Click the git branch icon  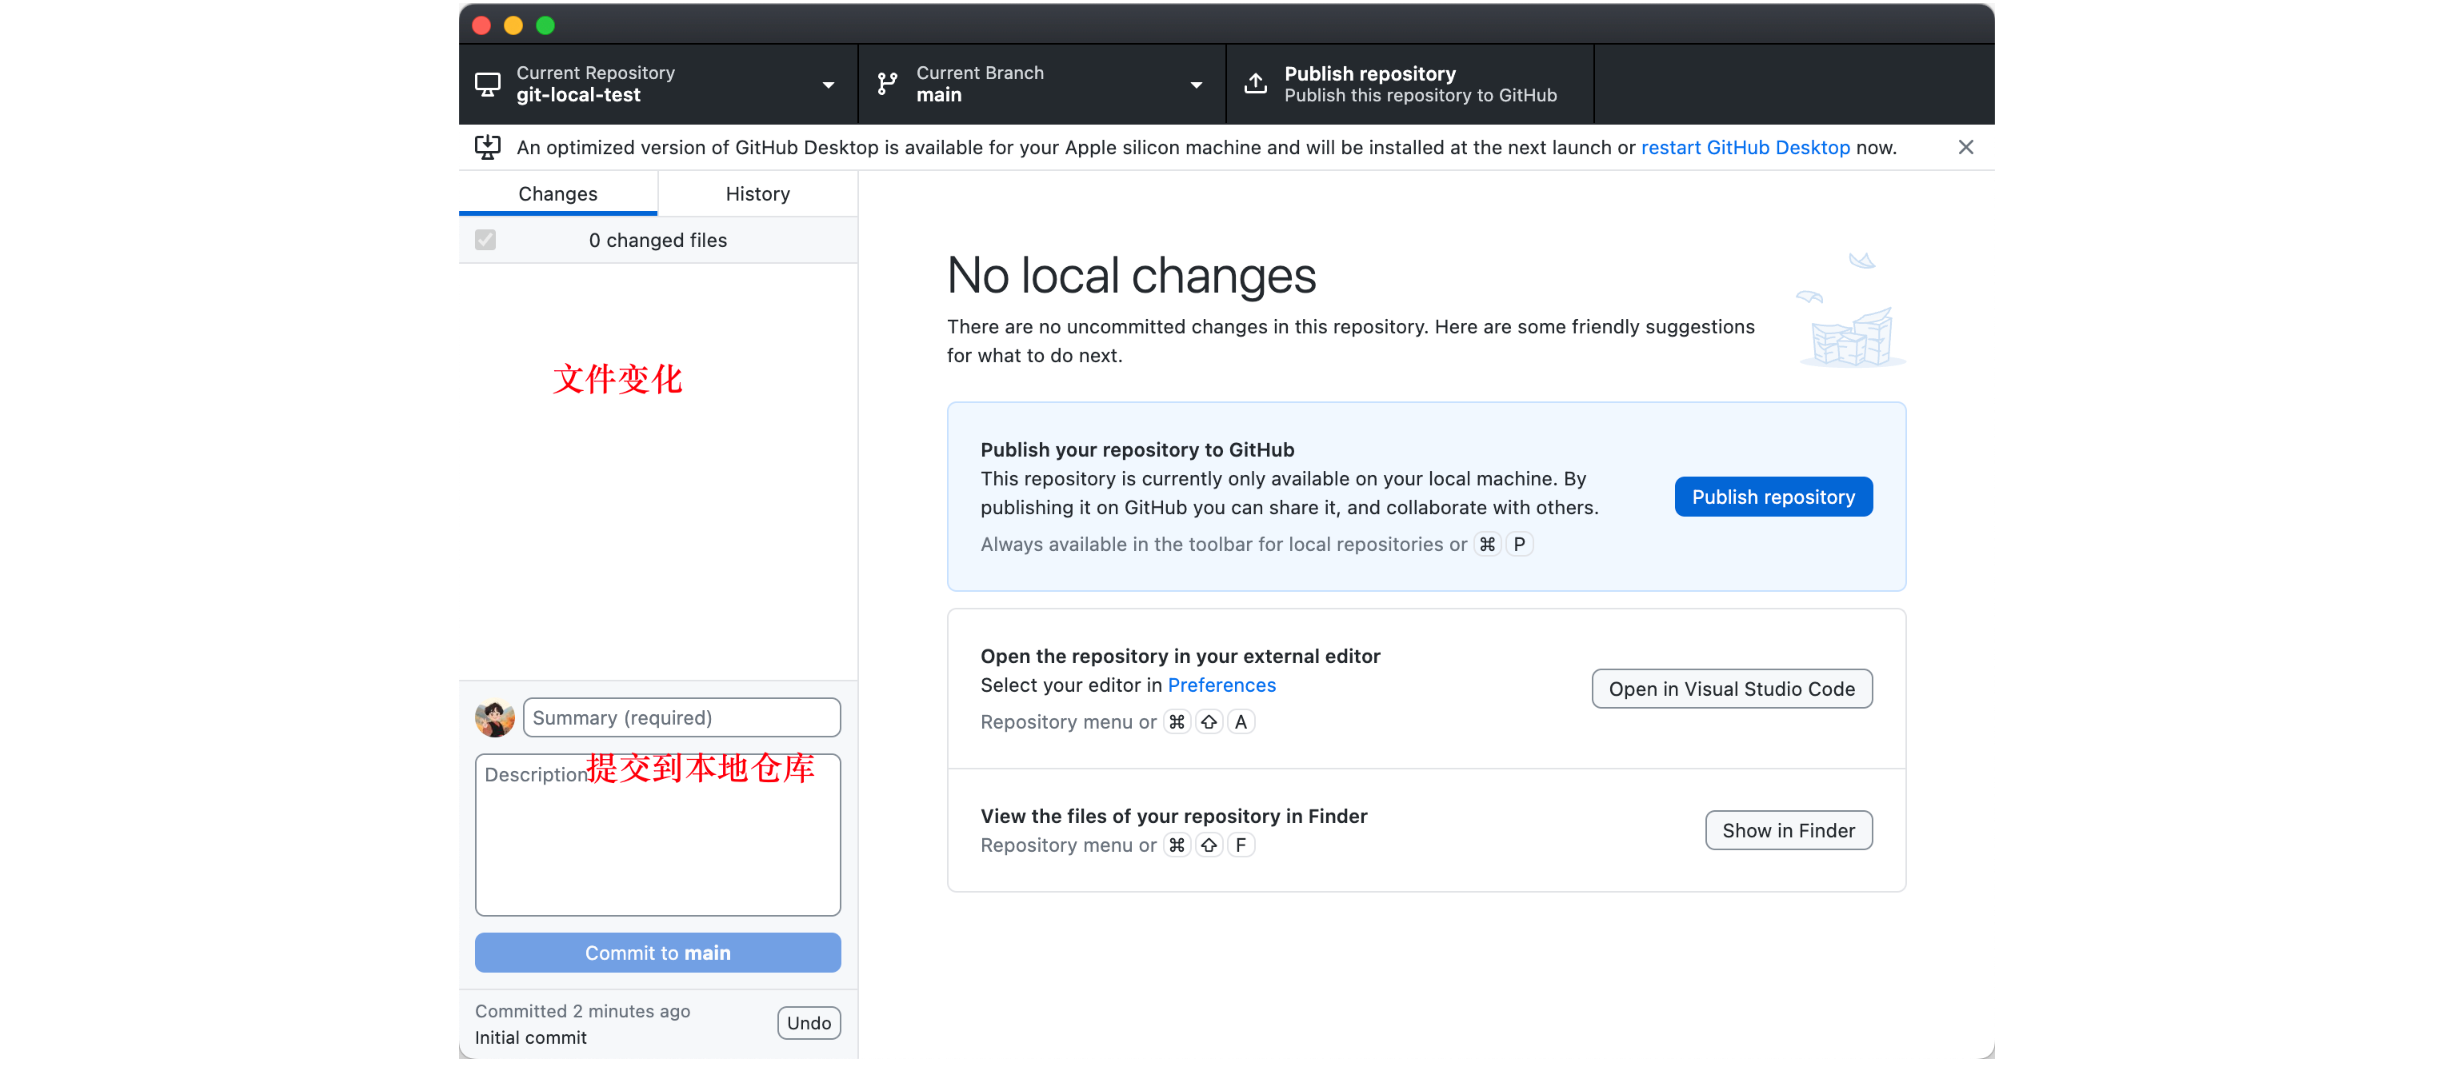887,84
